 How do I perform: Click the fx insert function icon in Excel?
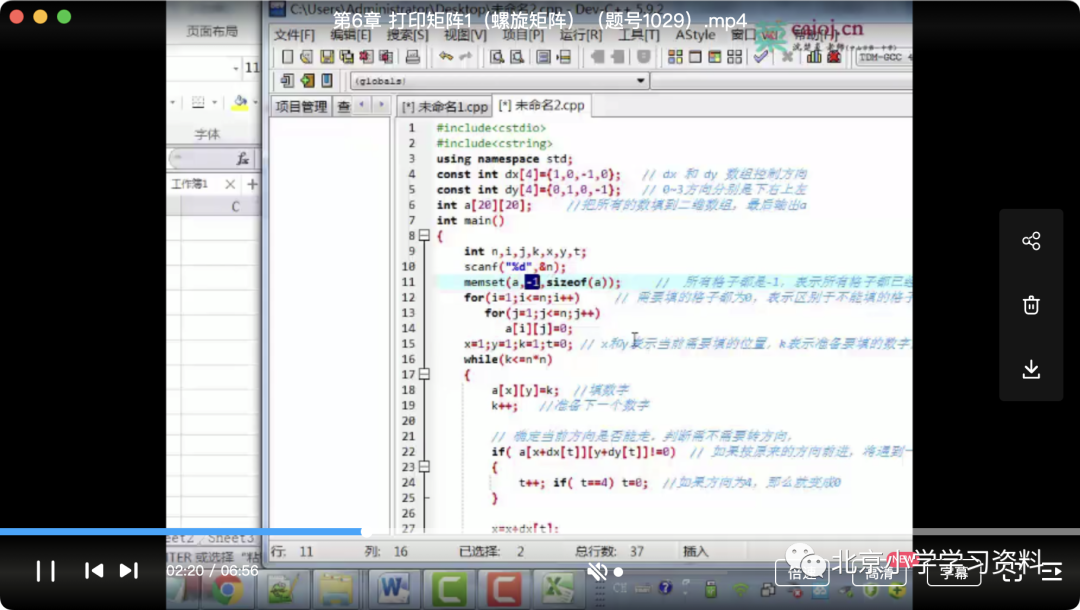click(x=242, y=159)
